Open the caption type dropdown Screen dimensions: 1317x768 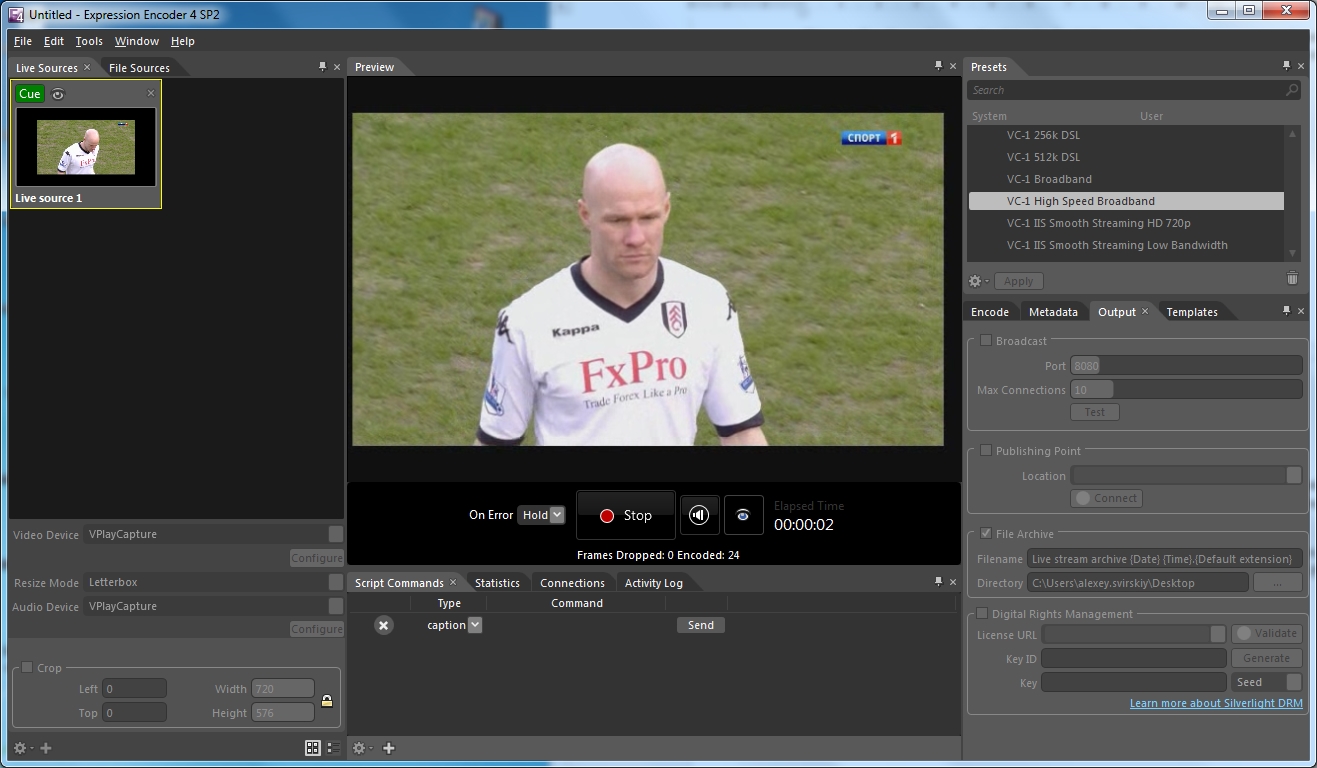click(x=475, y=625)
